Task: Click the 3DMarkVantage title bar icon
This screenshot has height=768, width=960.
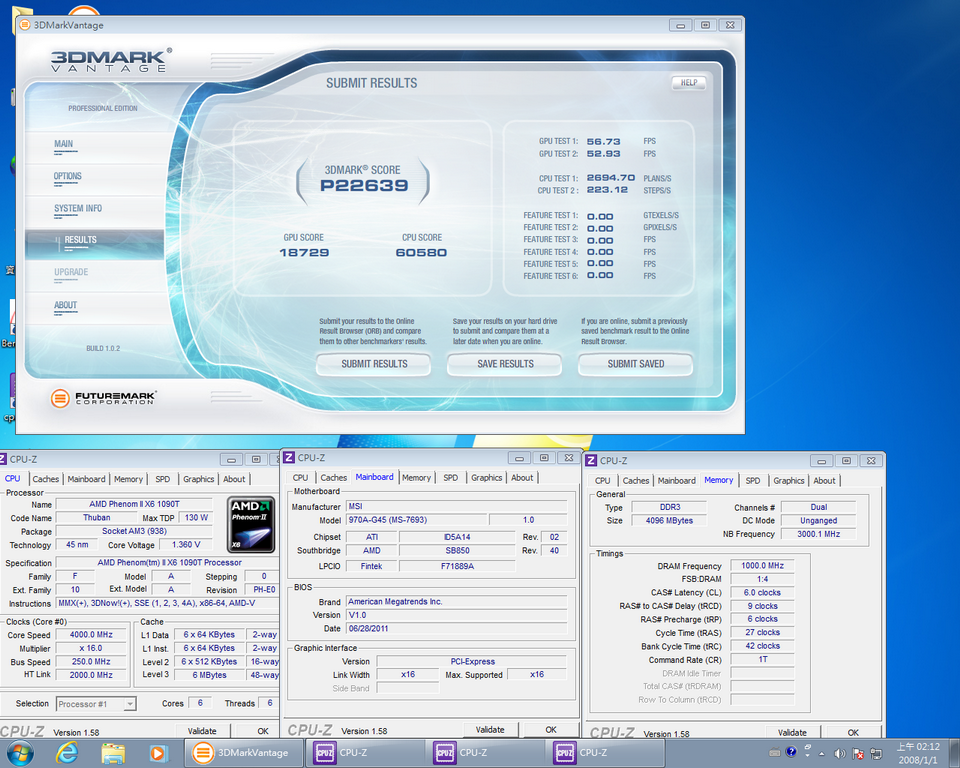Action: tap(24, 25)
